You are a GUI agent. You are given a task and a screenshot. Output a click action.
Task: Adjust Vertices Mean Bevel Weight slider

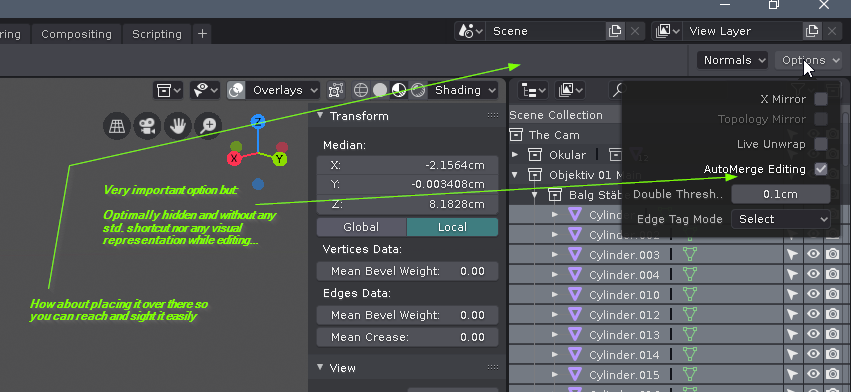(x=407, y=271)
